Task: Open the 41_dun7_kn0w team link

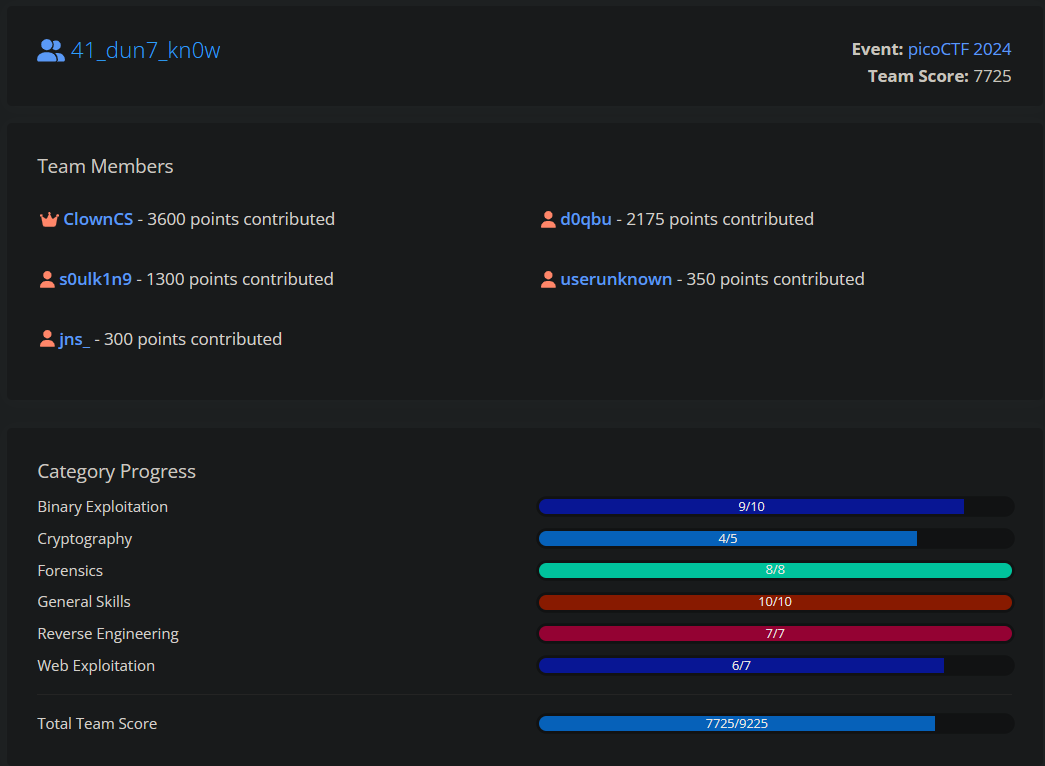Action: click(x=145, y=51)
